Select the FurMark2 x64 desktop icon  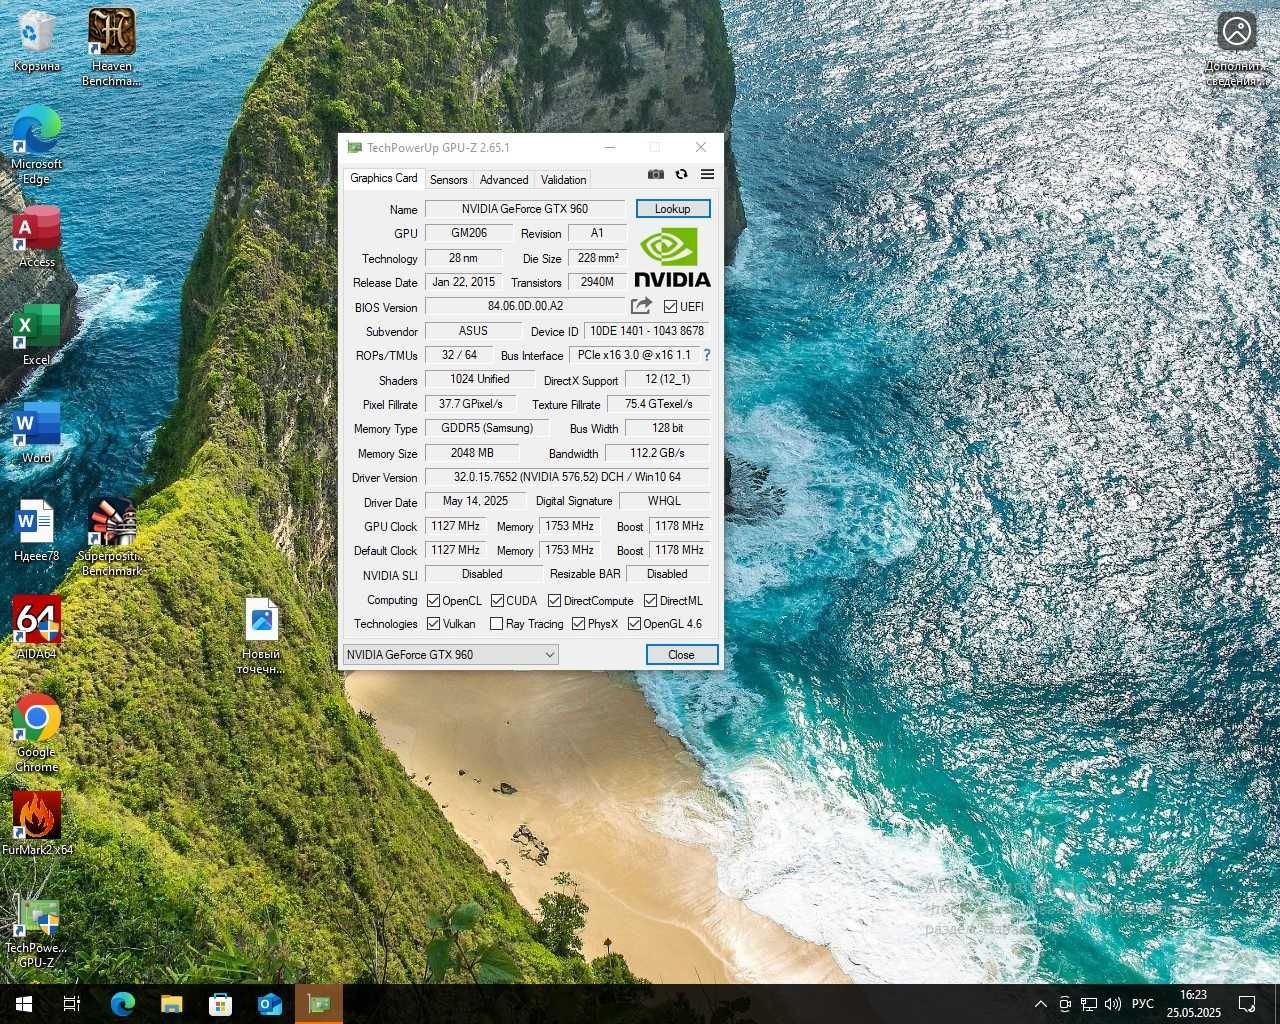(x=37, y=824)
